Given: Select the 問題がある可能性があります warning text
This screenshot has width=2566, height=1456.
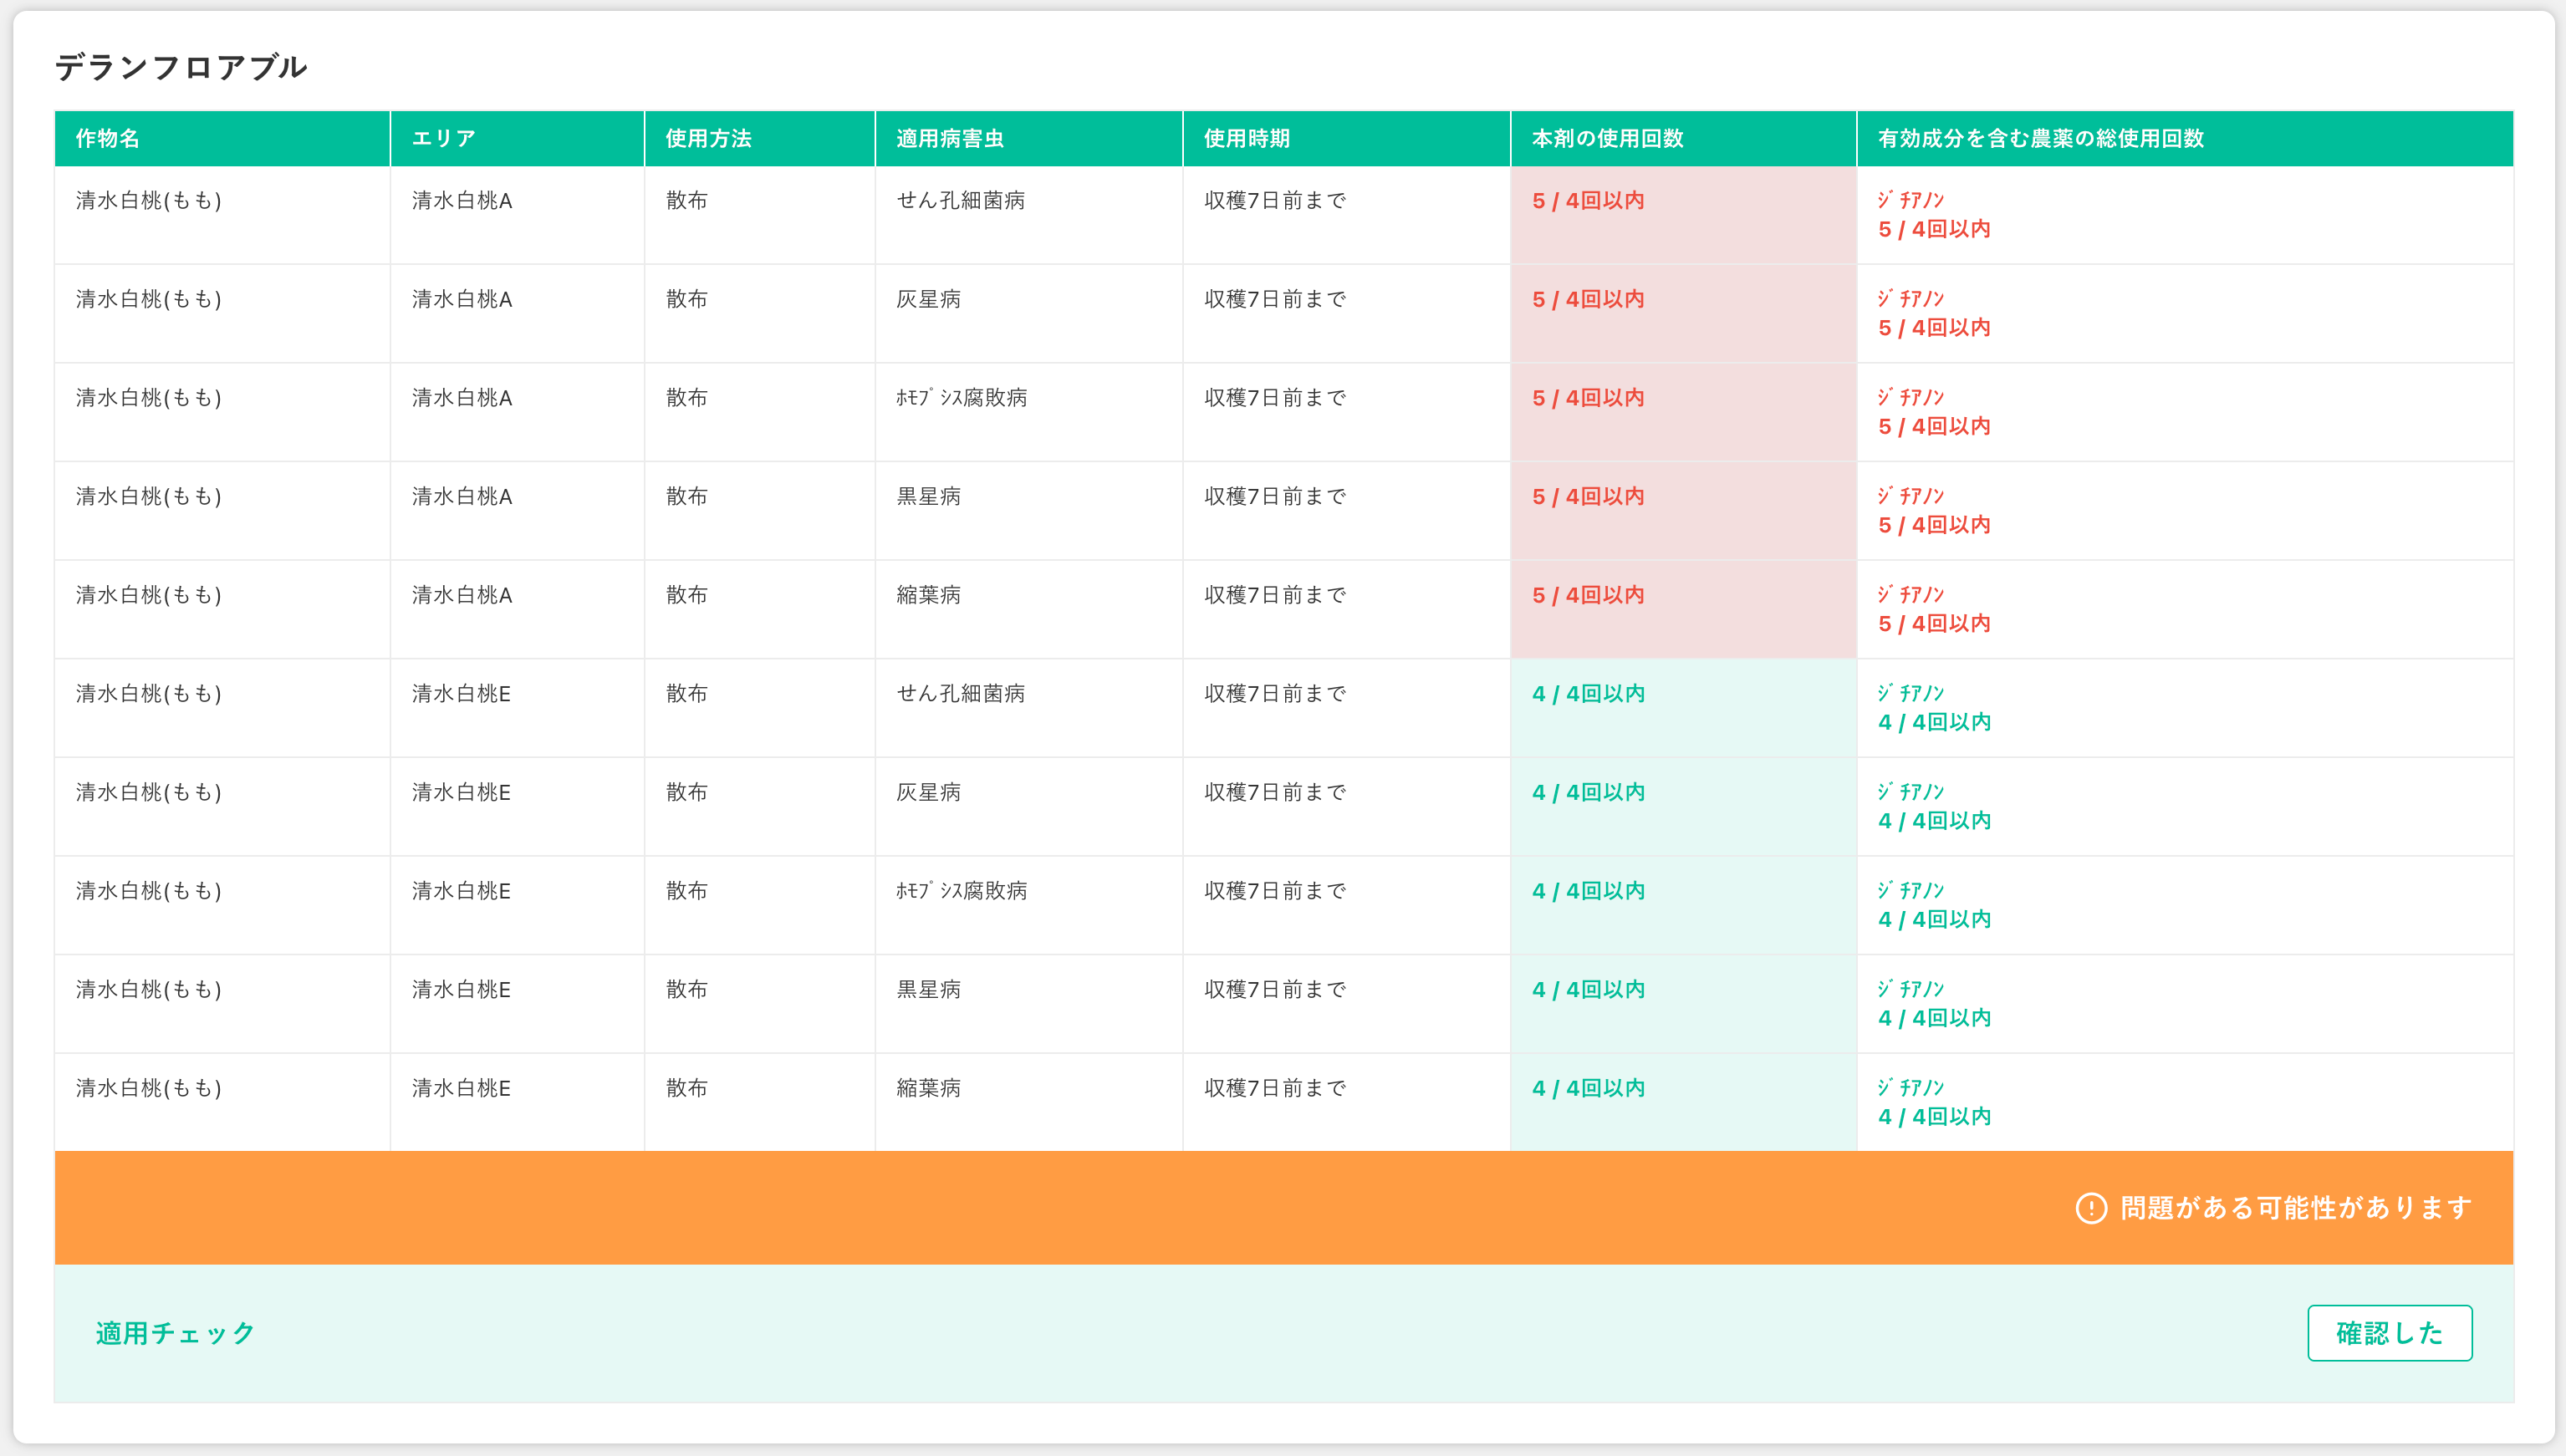Looking at the screenshot, I should (2296, 1208).
